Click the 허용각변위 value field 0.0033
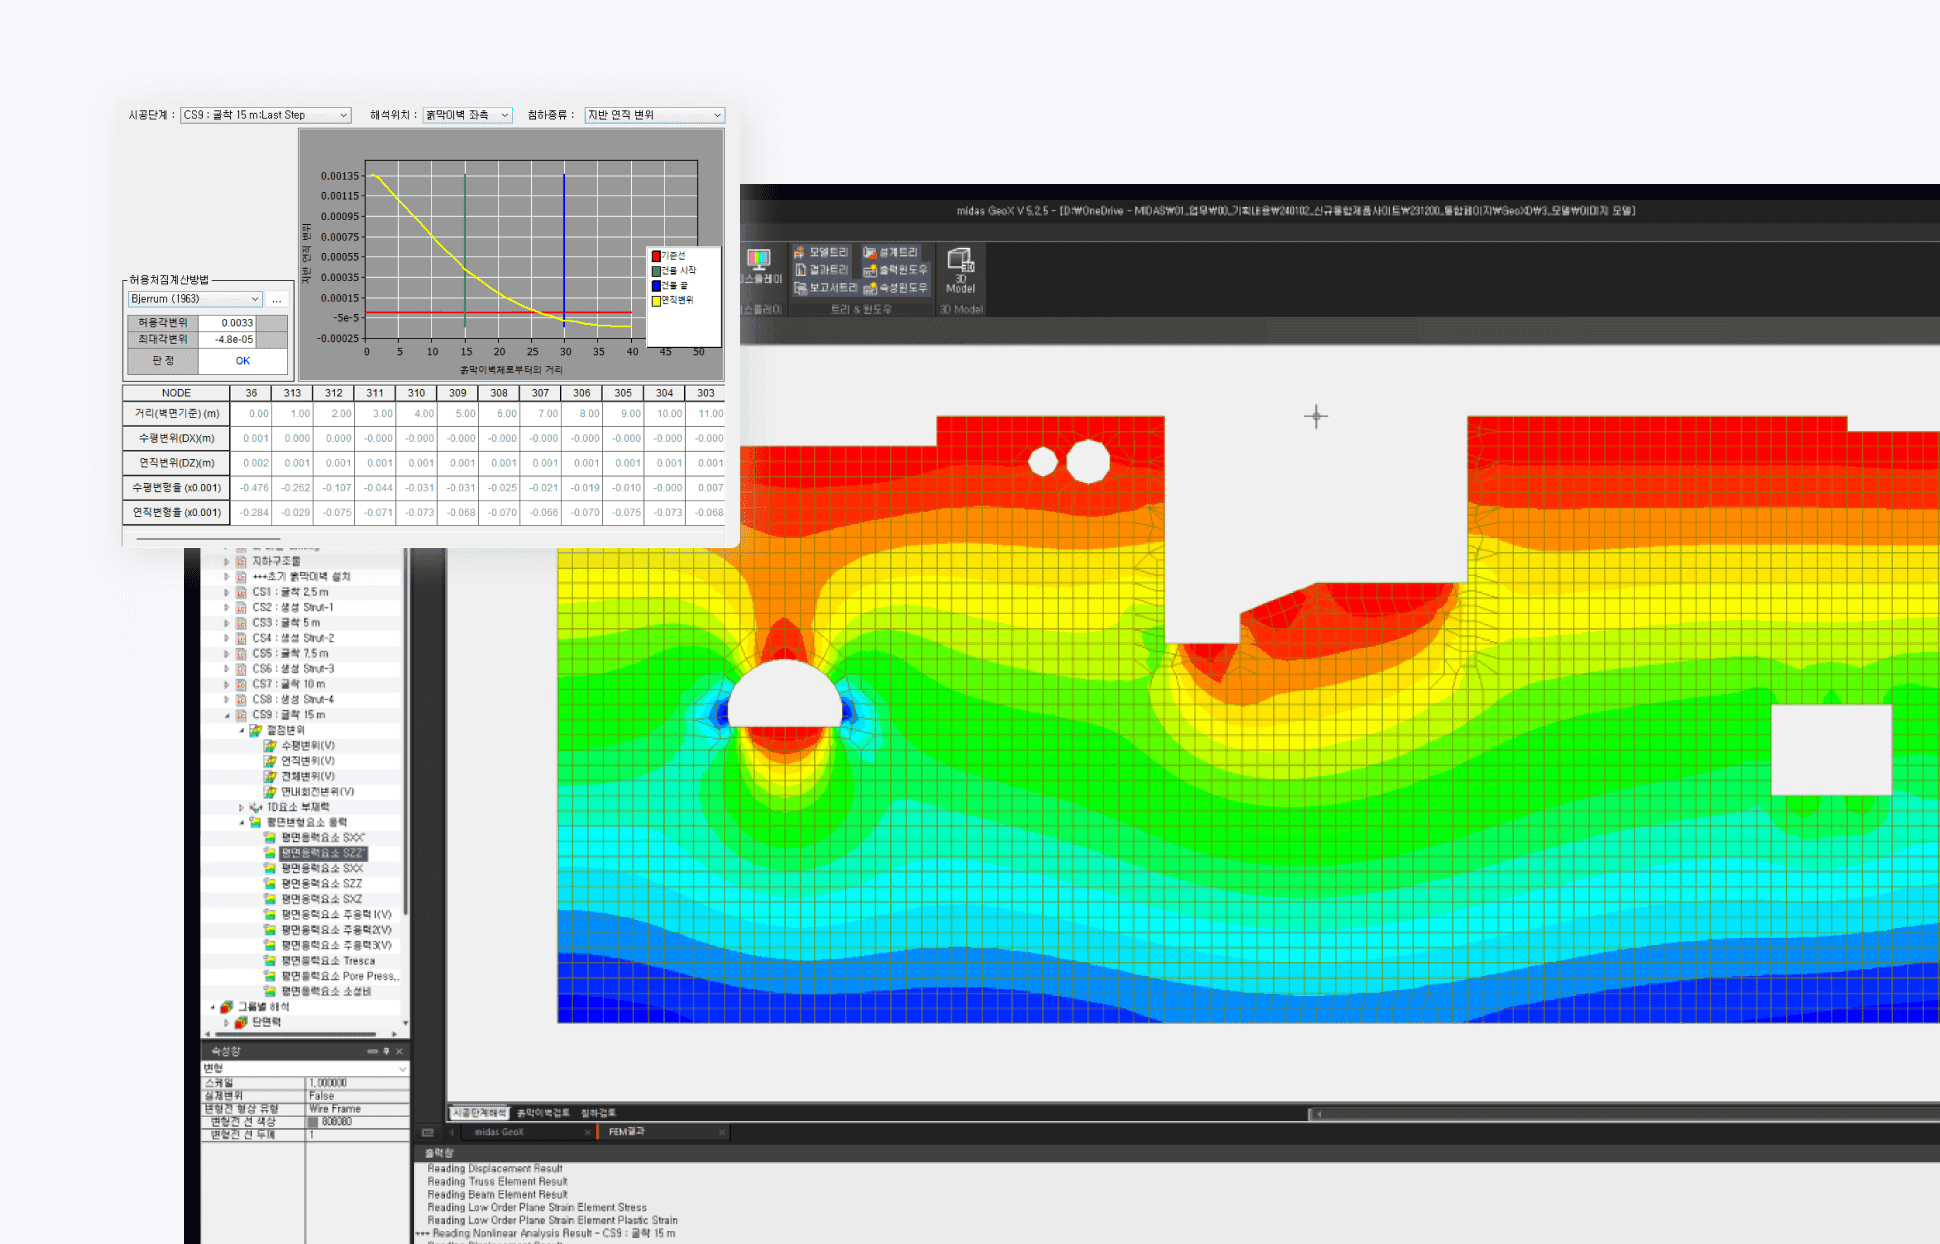1940x1244 pixels. (x=227, y=323)
